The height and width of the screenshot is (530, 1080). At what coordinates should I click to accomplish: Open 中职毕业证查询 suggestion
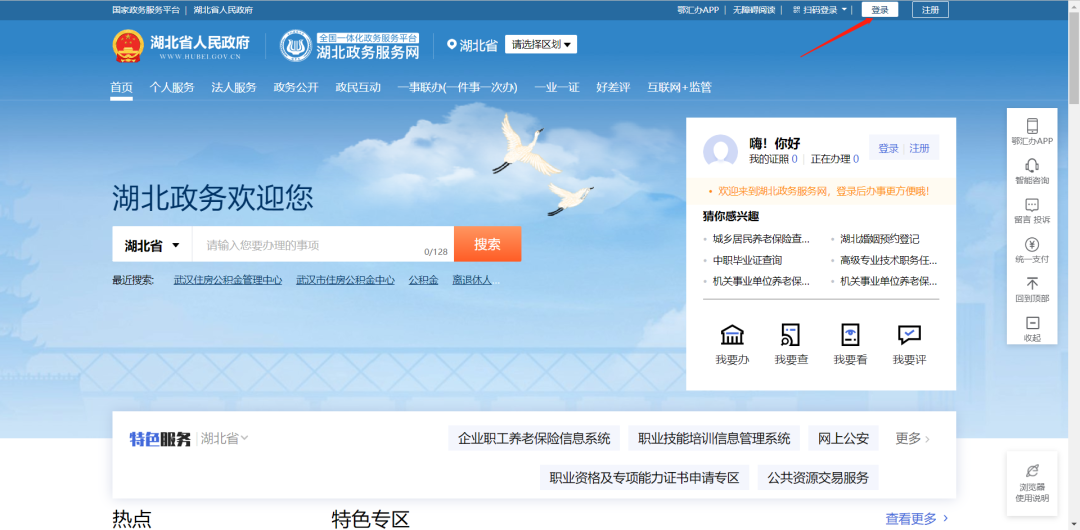point(747,261)
